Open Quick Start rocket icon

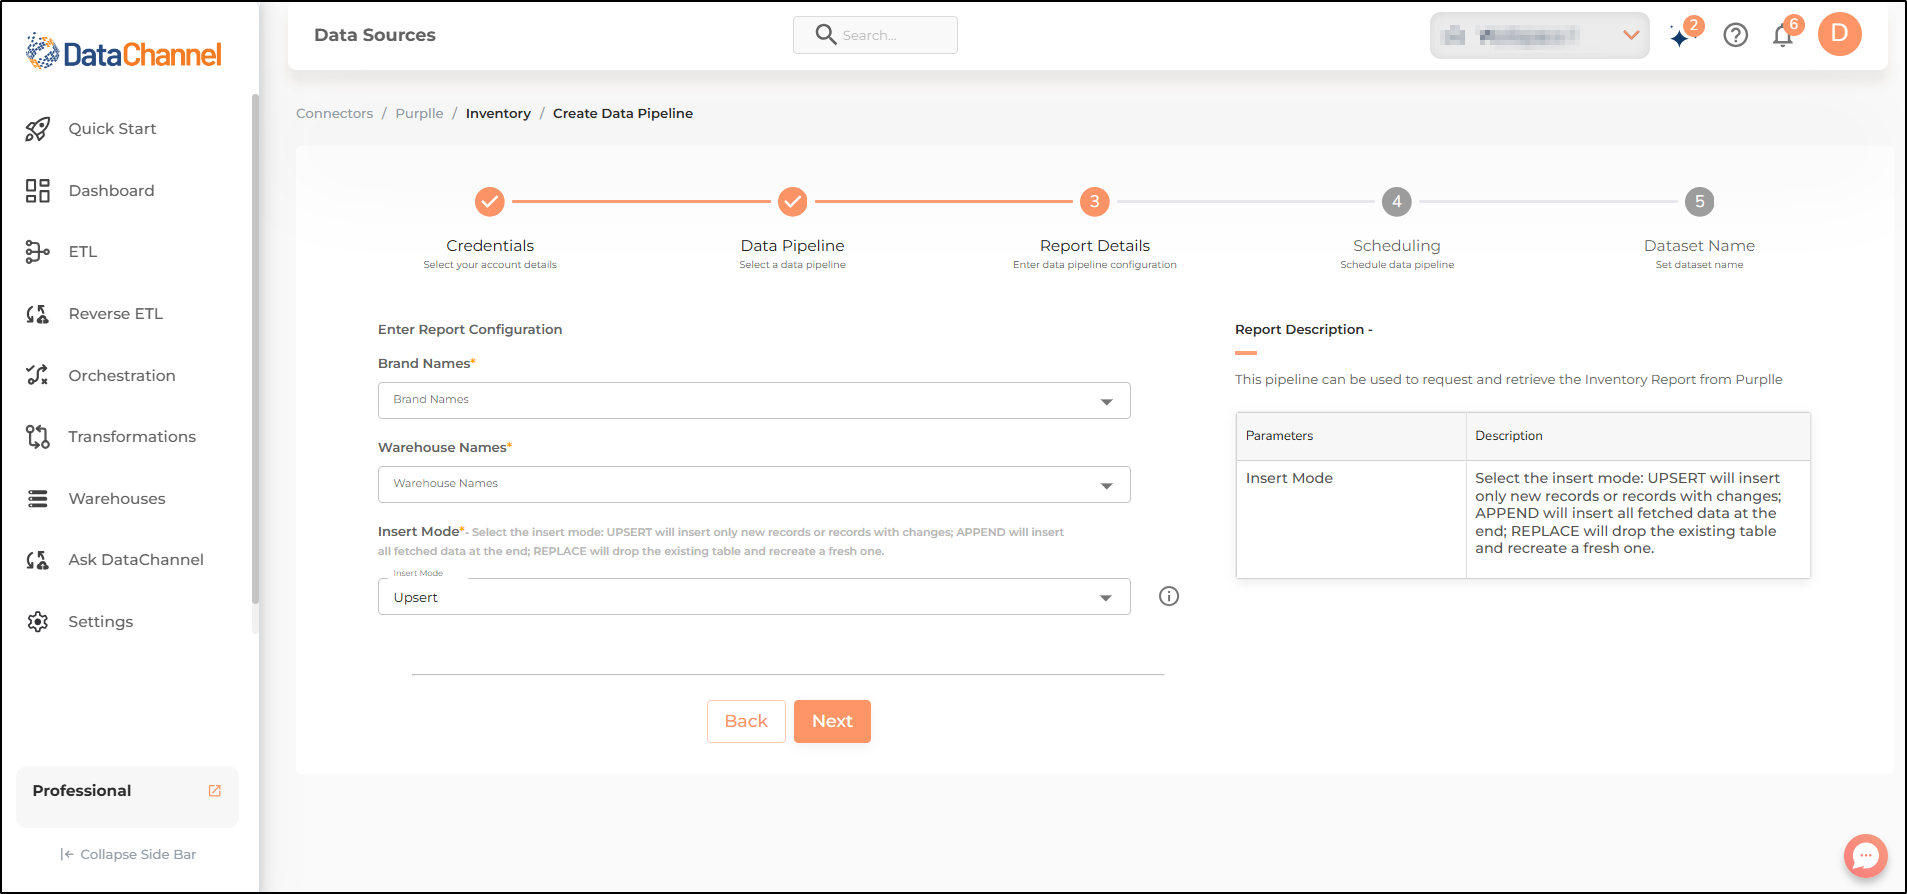(x=38, y=129)
